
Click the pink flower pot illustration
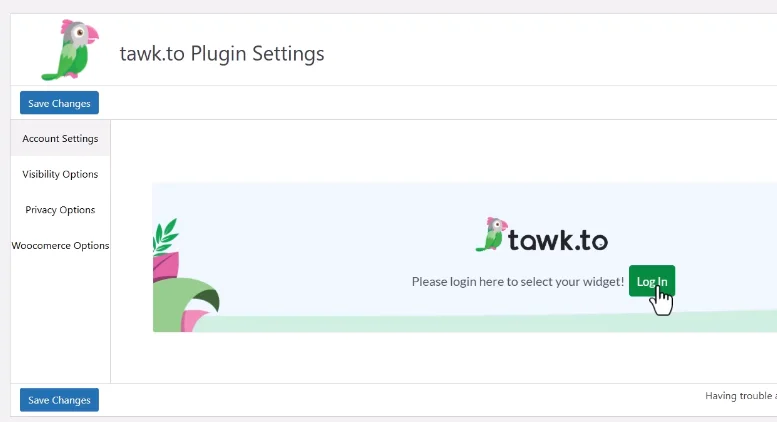(x=166, y=266)
